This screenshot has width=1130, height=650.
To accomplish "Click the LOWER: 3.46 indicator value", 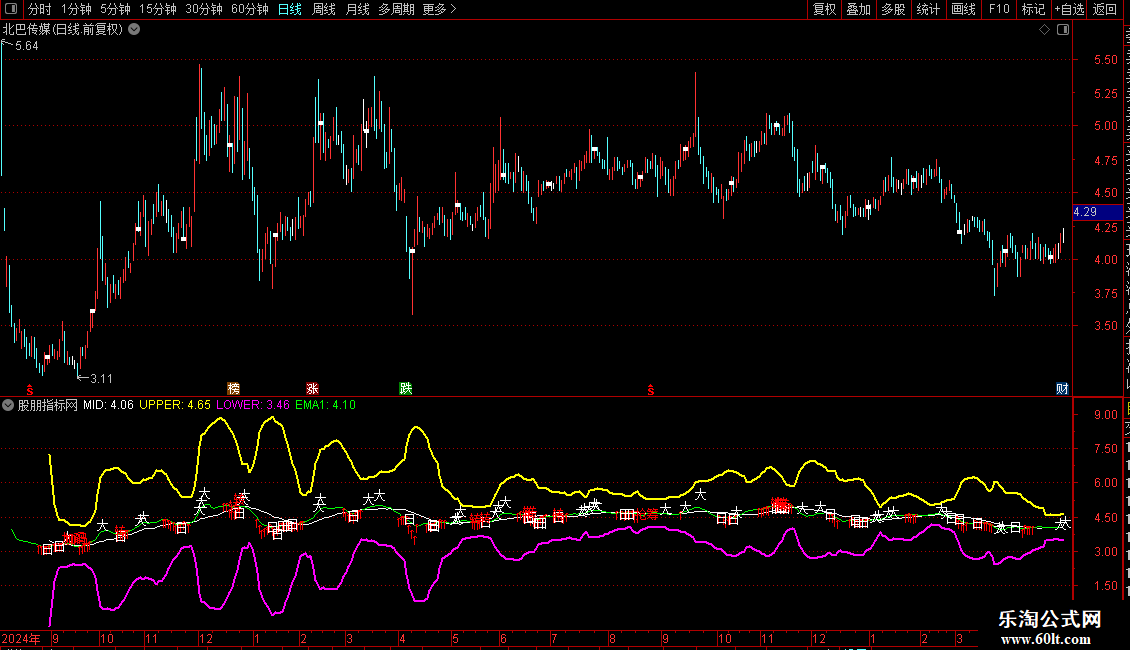I will click(x=253, y=405).
